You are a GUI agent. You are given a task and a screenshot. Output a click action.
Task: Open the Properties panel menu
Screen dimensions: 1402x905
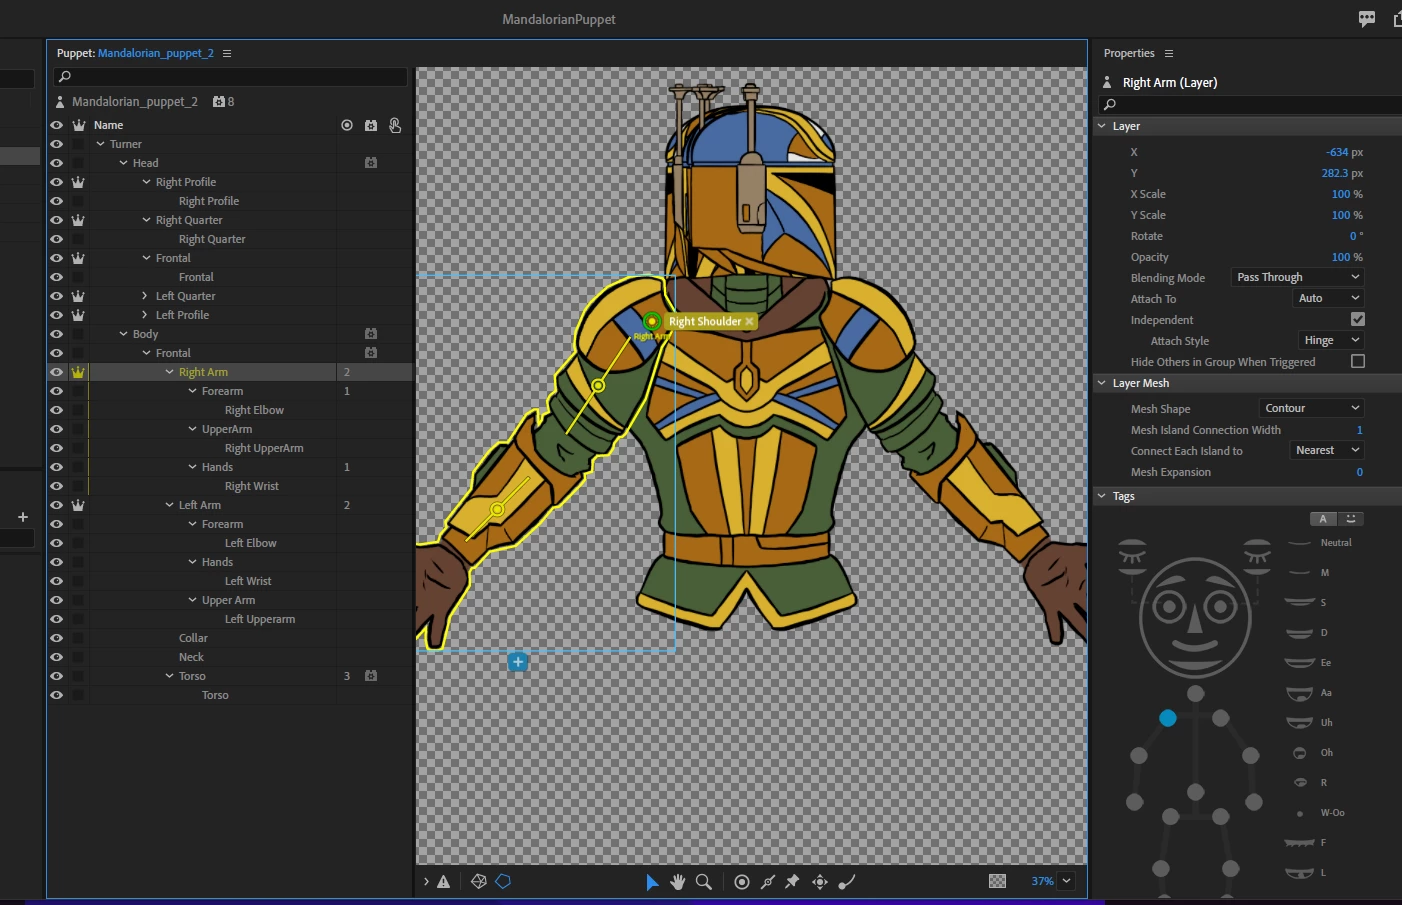click(x=1169, y=53)
